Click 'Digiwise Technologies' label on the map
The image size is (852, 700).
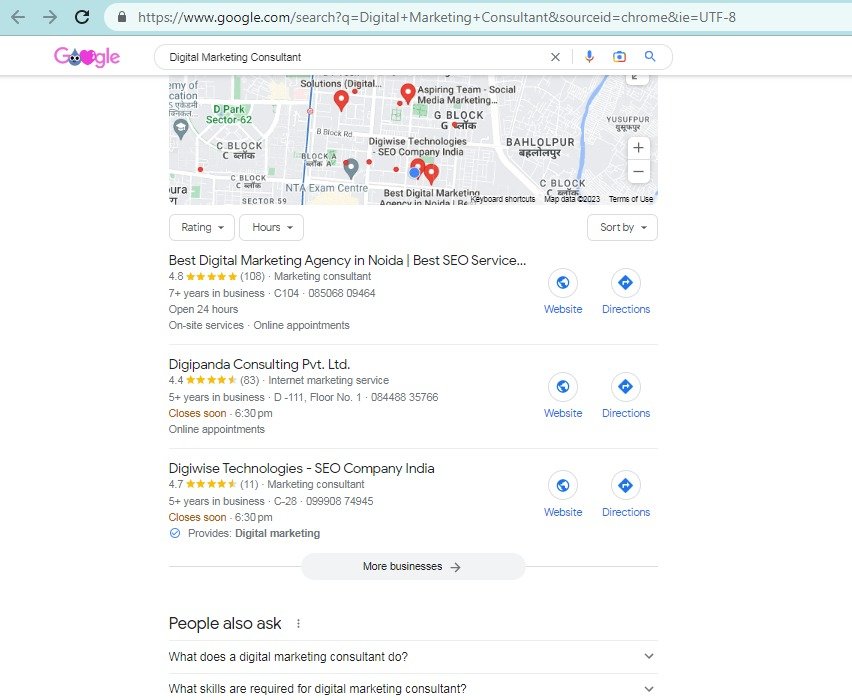coord(418,146)
